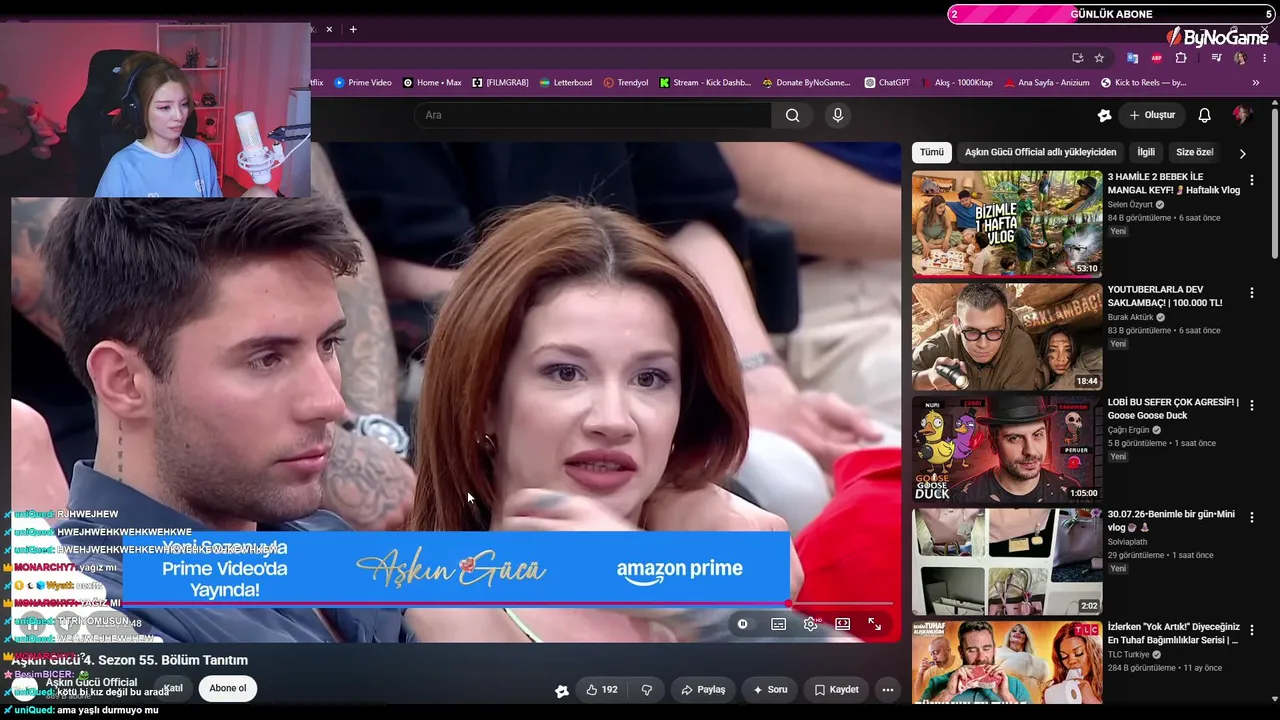The image size is (1280, 720).
Task: Click the YouTube search magnifier button
Action: click(x=792, y=115)
